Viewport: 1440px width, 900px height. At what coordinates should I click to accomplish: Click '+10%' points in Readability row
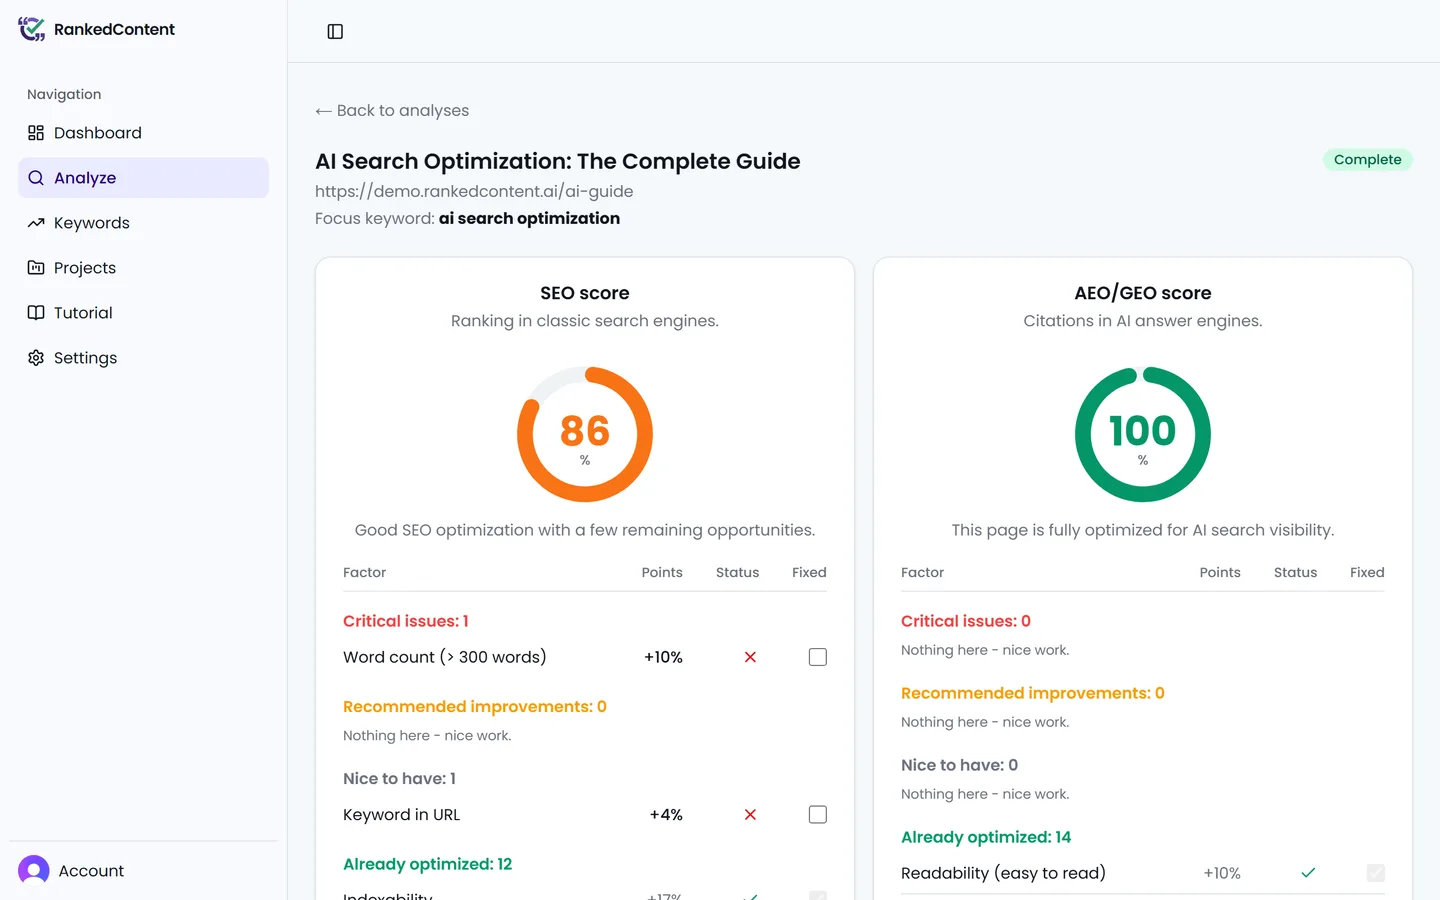(x=1222, y=873)
